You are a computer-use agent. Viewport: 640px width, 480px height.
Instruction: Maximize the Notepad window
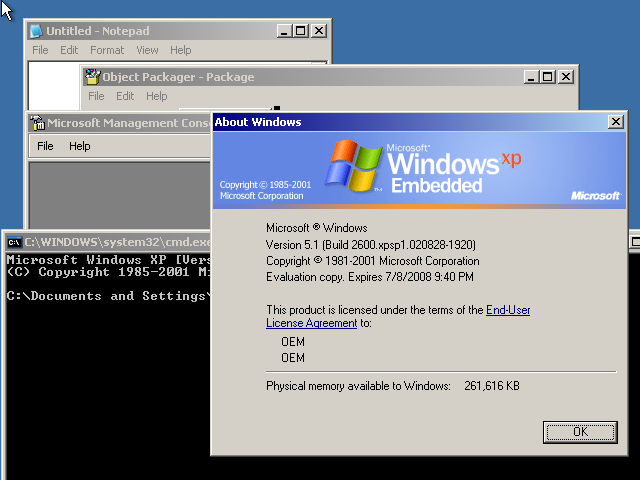301,31
